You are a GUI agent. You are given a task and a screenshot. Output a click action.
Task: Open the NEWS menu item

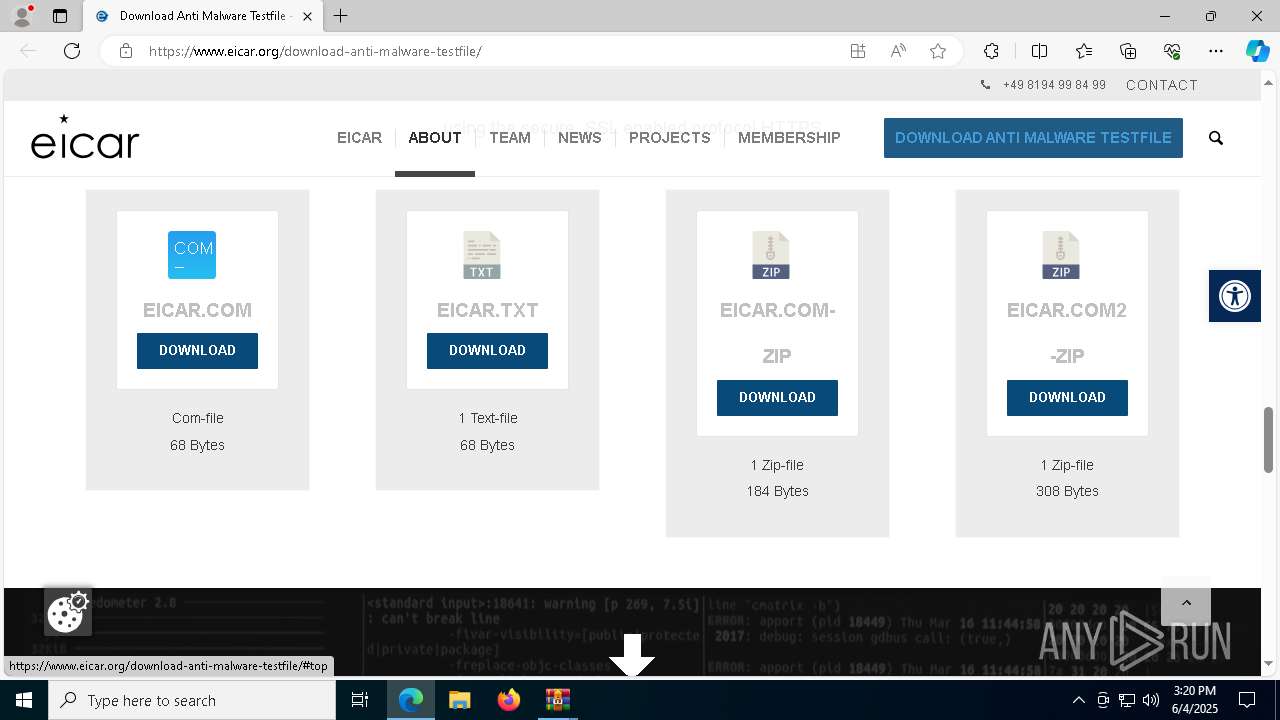[580, 138]
